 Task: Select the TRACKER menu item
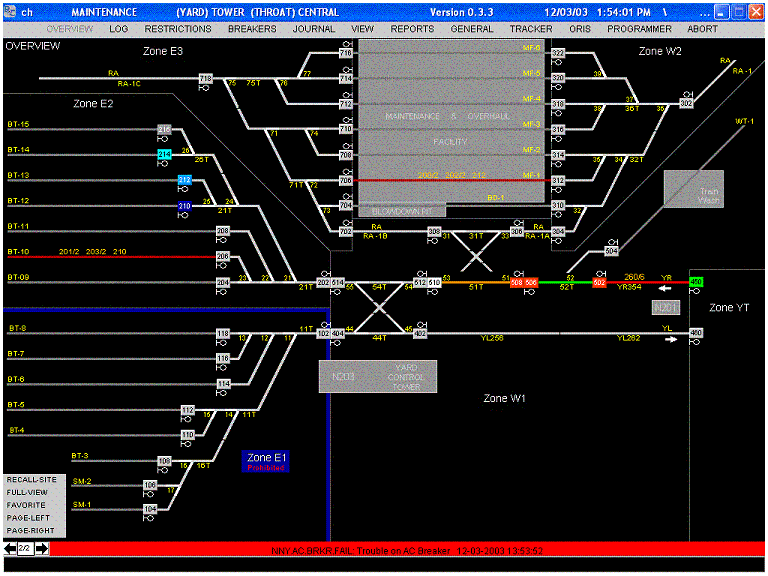pos(531,29)
